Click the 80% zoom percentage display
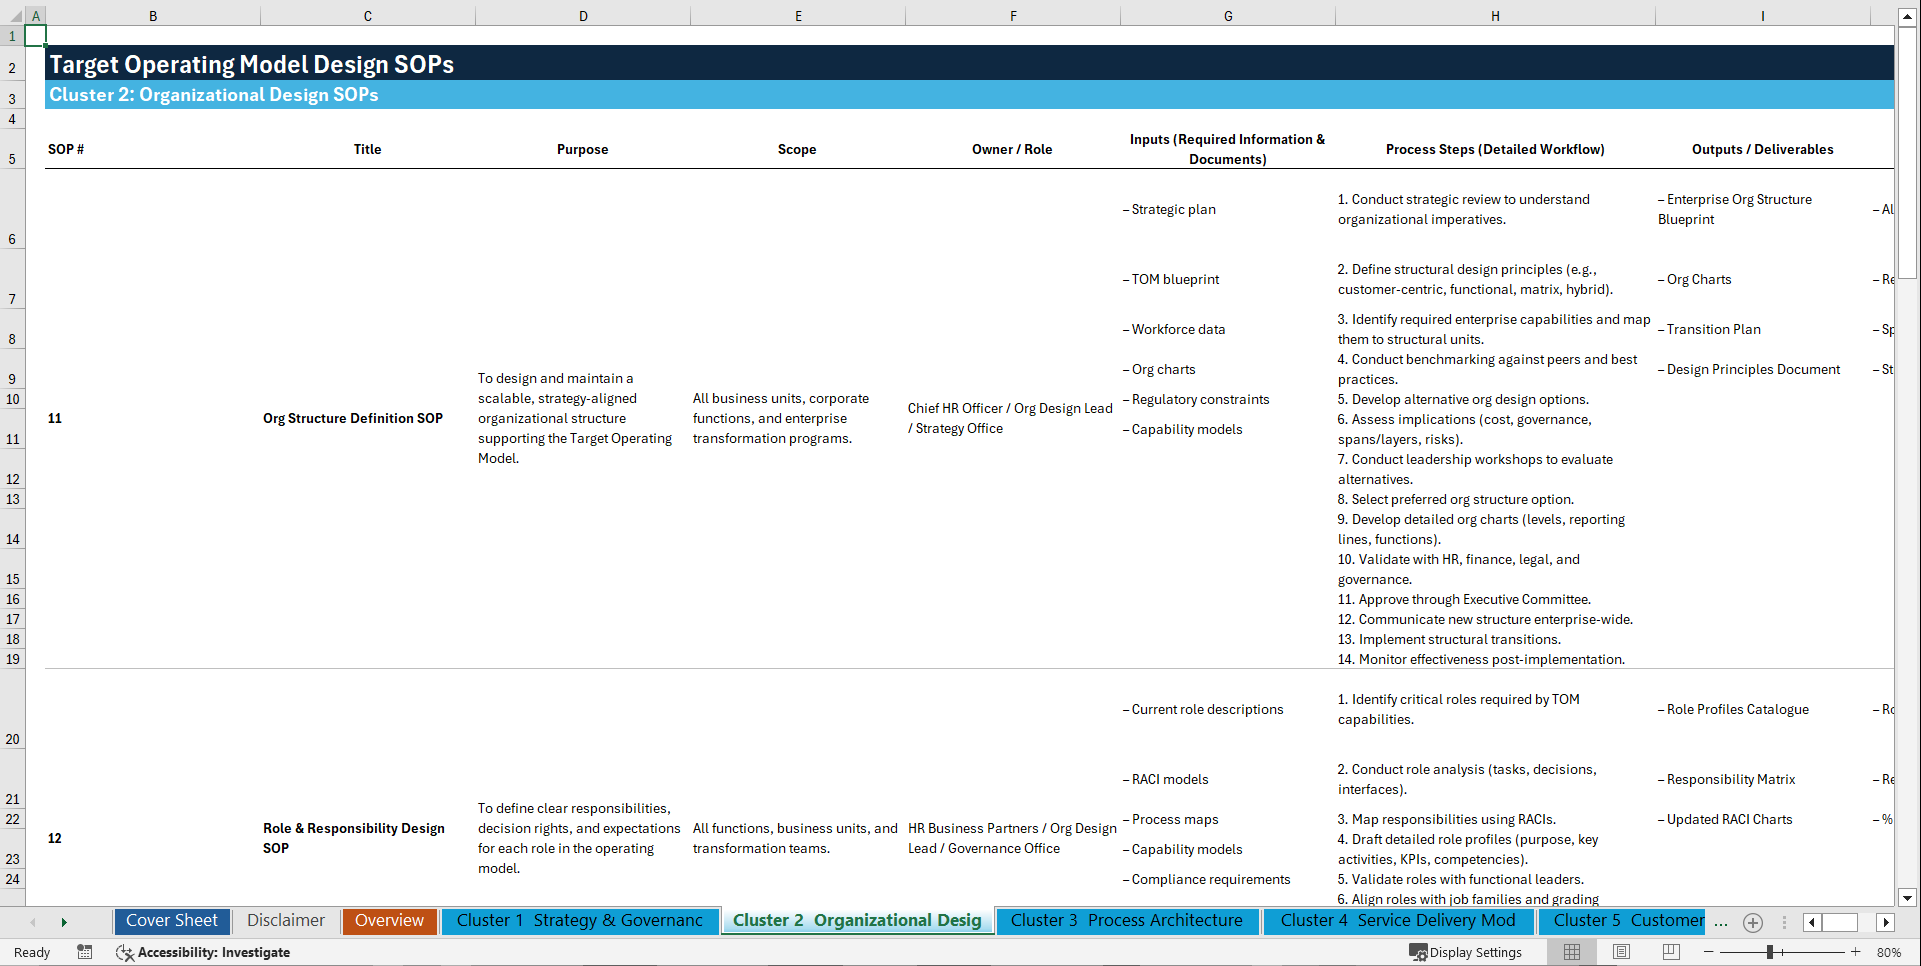Screen dimensions: 1921x966 click(x=1889, y=952)
